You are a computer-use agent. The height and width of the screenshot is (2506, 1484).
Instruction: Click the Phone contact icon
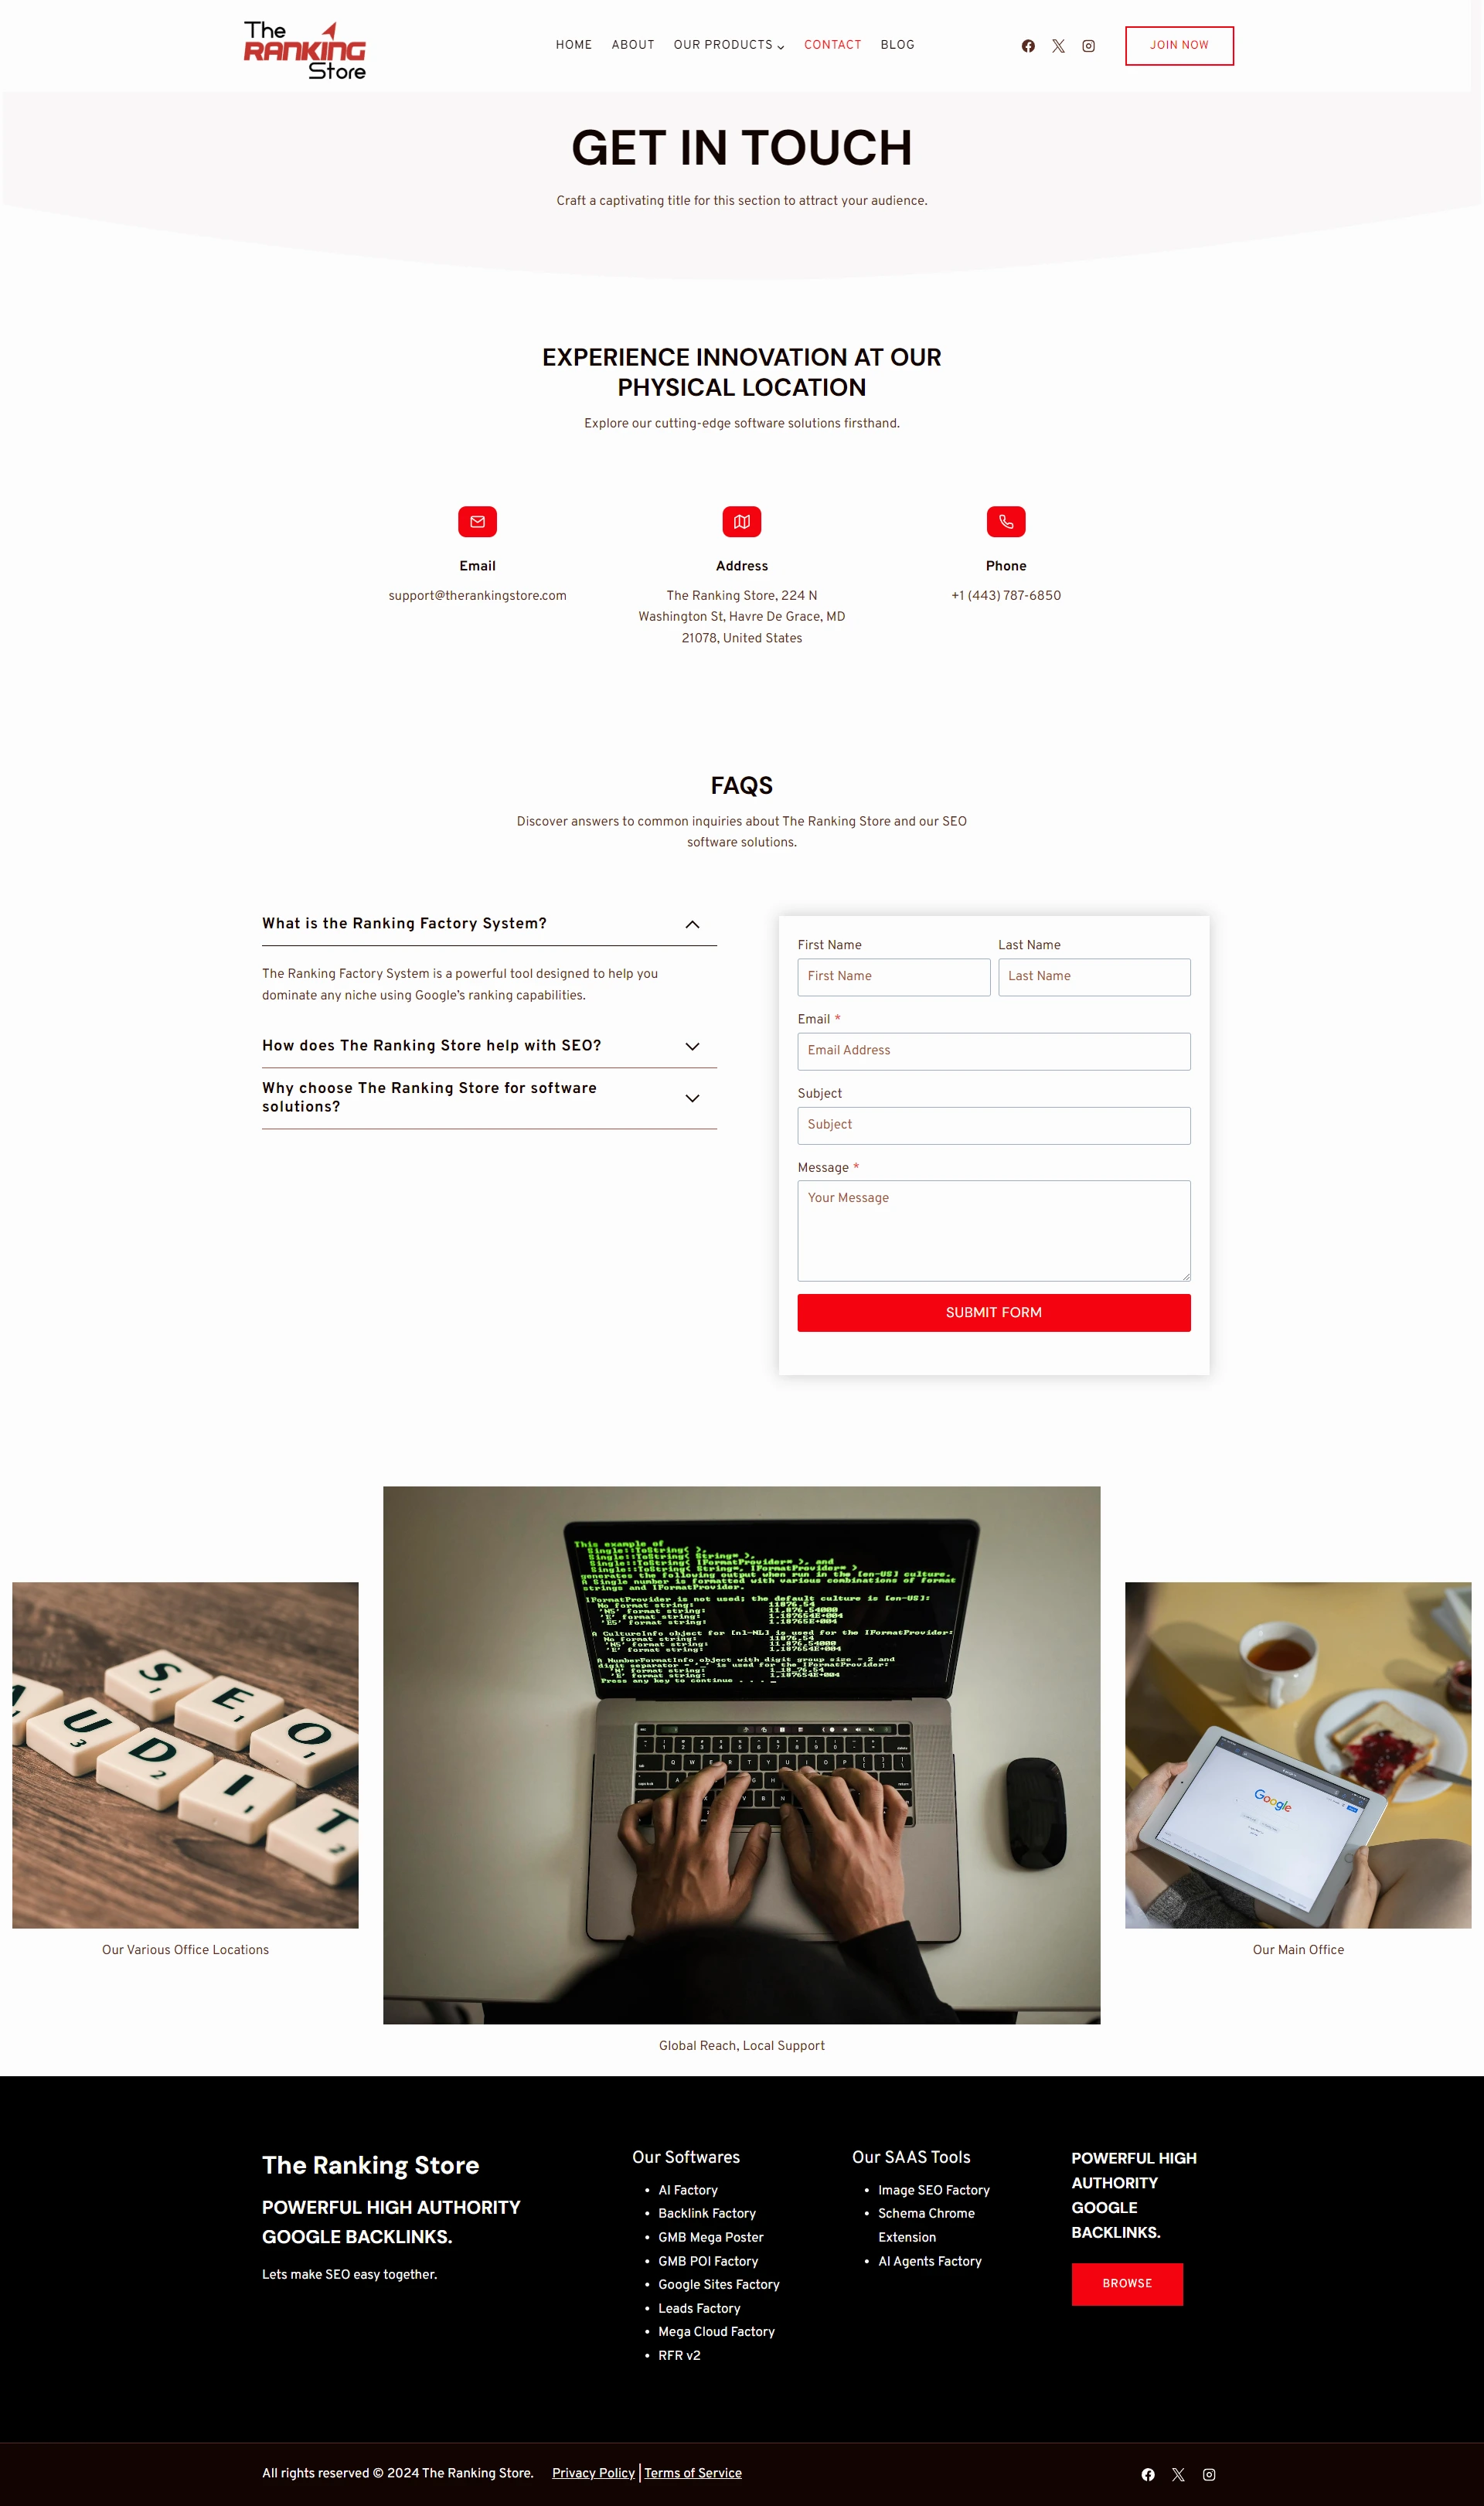click(x=1006, y=521)
